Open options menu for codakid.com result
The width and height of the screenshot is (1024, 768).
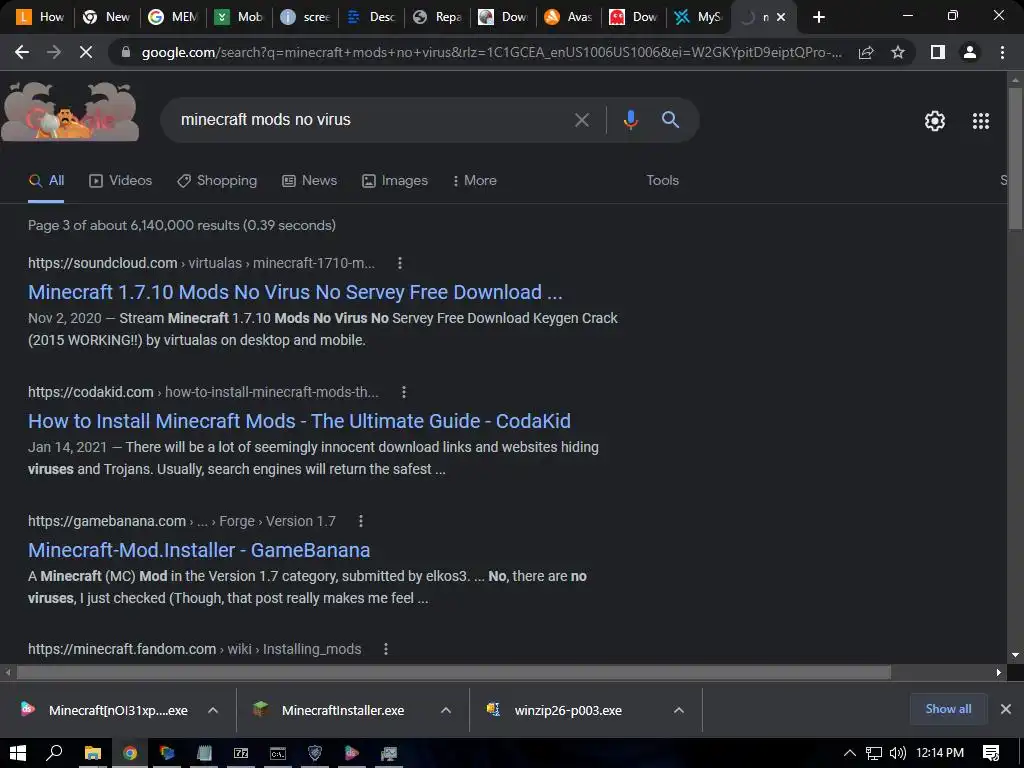click(404, 392)
